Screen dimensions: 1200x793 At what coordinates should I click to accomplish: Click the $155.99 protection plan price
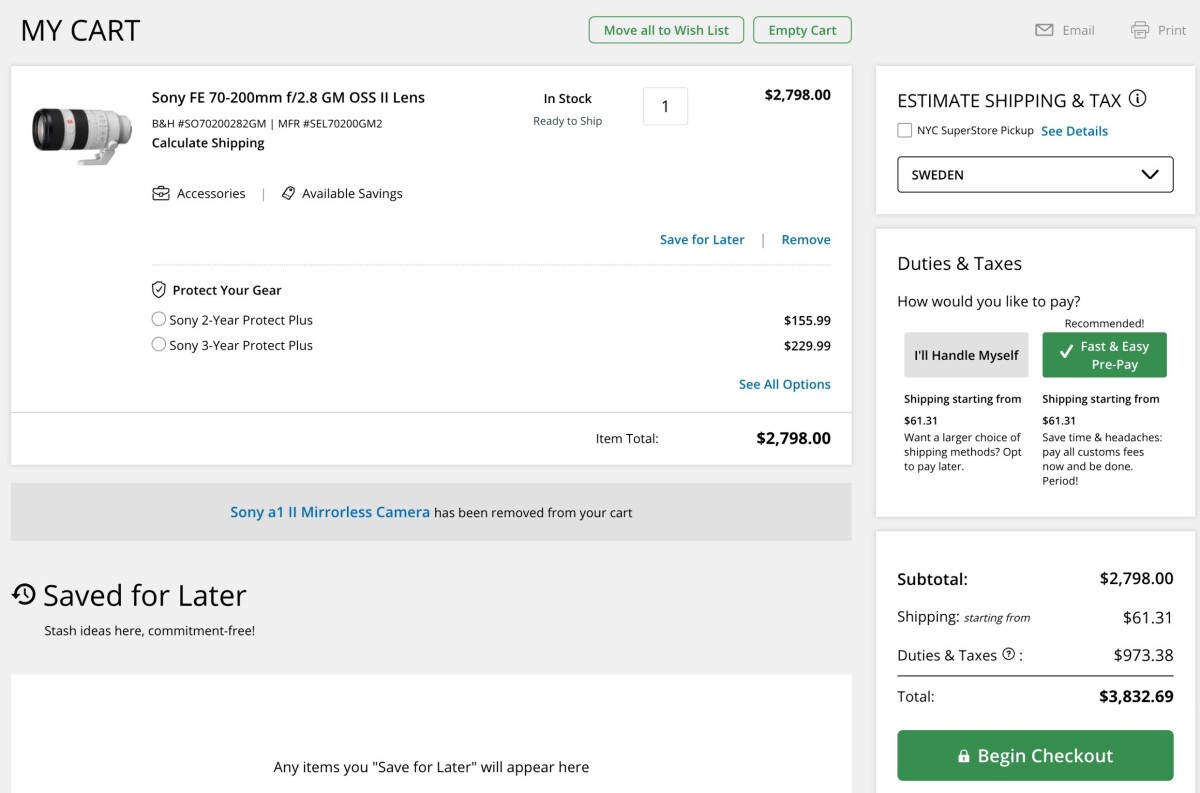[807, 321]
